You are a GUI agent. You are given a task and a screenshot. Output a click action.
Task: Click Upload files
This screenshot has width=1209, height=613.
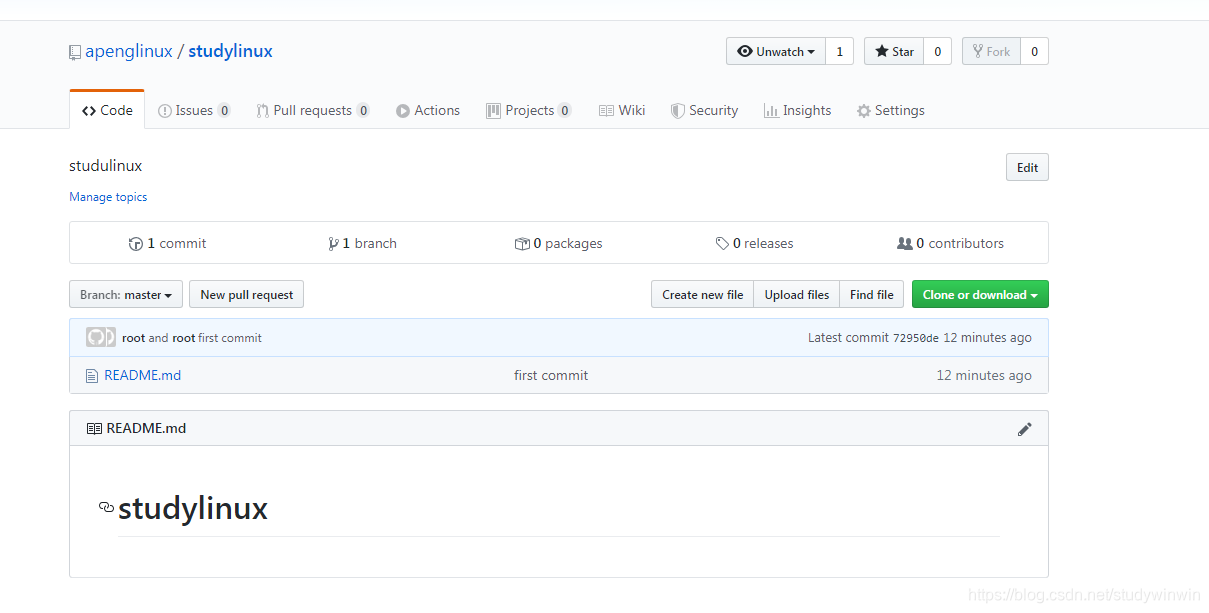tap(797, 294)
